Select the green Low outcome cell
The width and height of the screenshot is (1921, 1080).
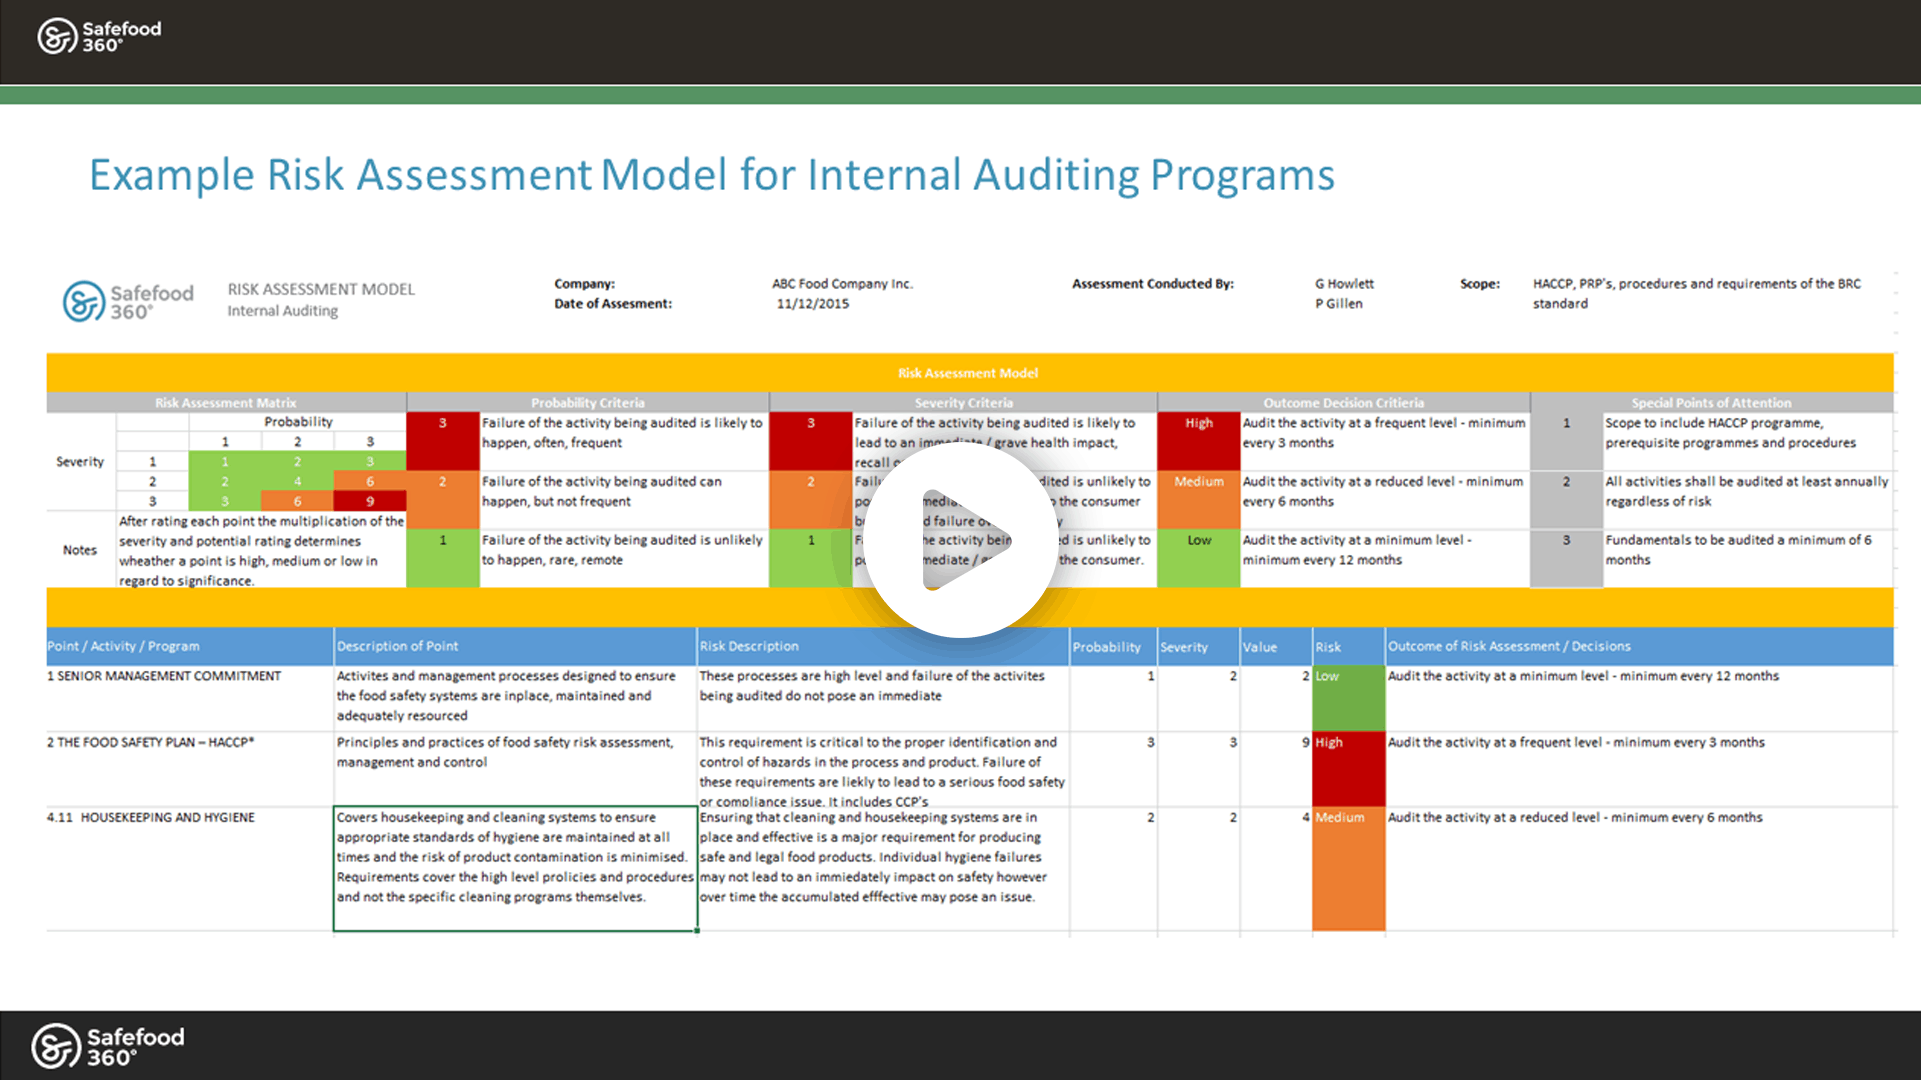[x=1198, y=557]
